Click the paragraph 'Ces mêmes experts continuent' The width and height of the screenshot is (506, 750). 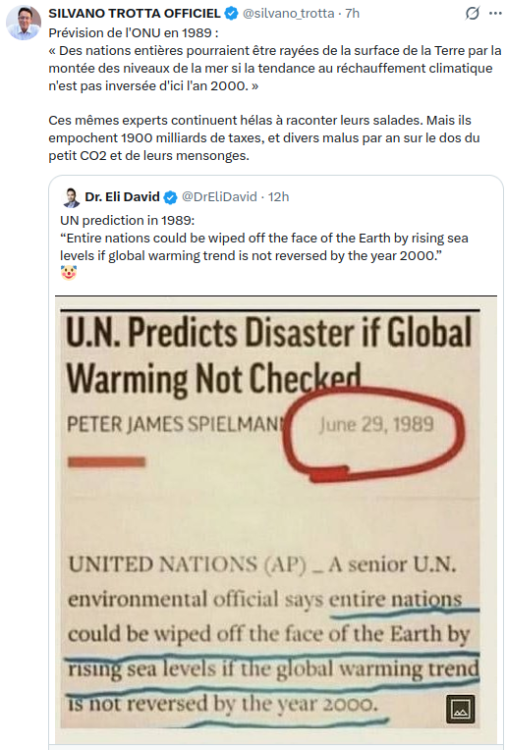pos(264,138)
